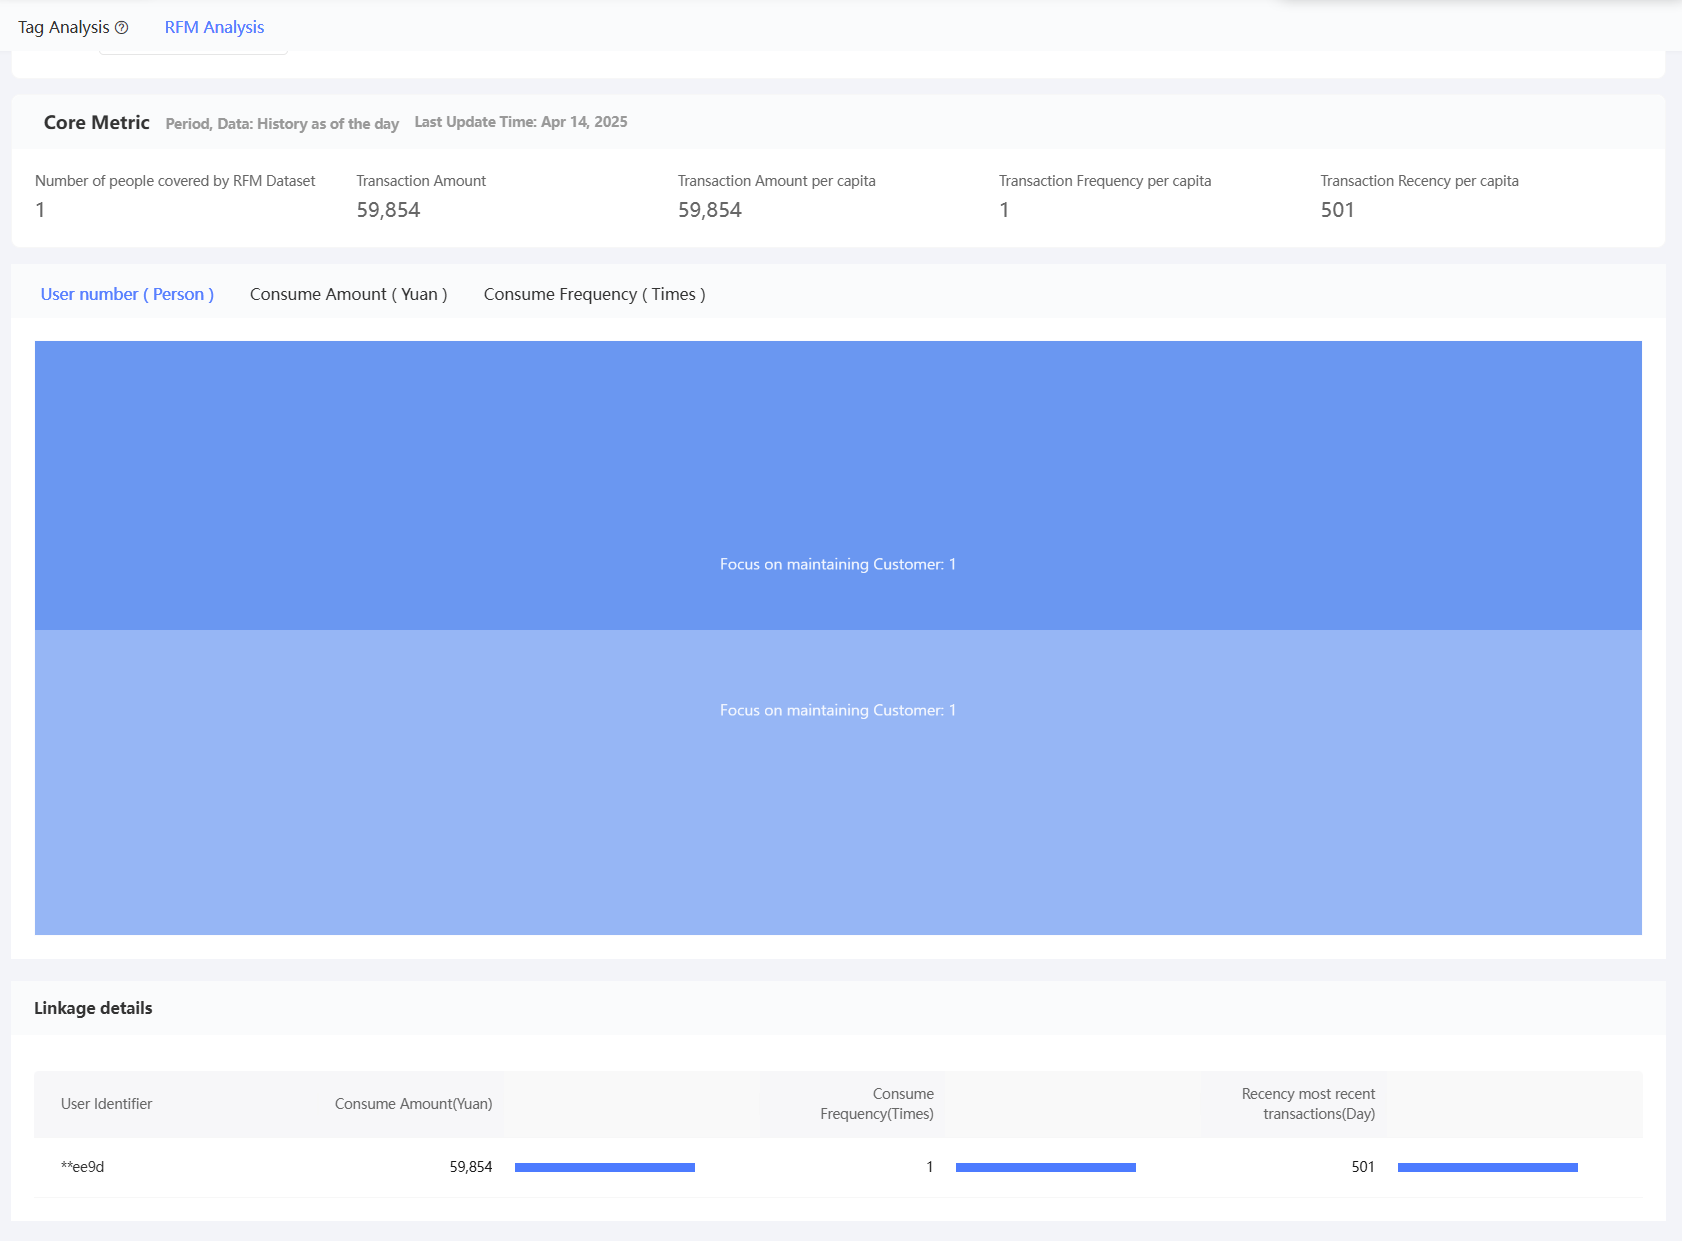Click the consume amount bar for **ee9d
Screen dimensions: 1682x1241
605,1167
